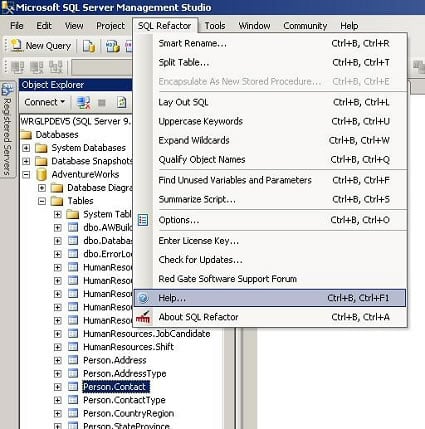
Task: Open the Project menu
Action: (x=110, y=26)
